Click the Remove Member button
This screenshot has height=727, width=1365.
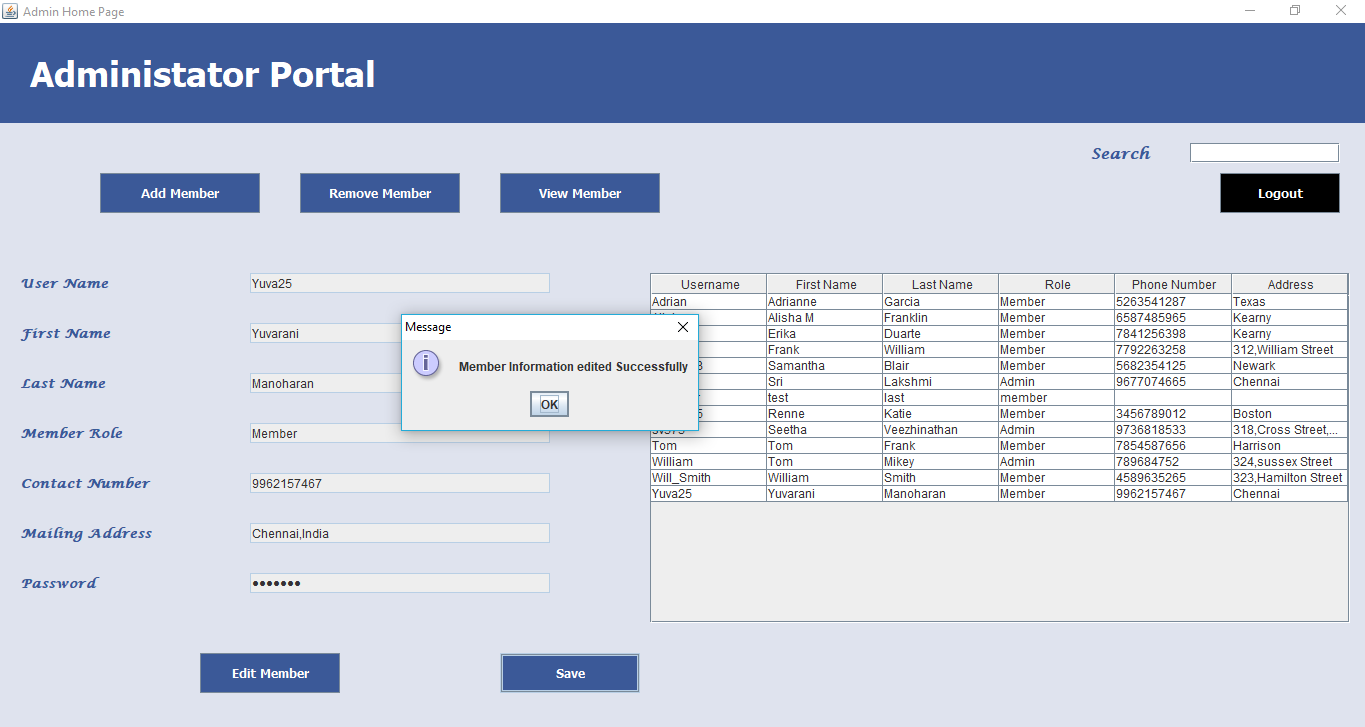[380, 193]
